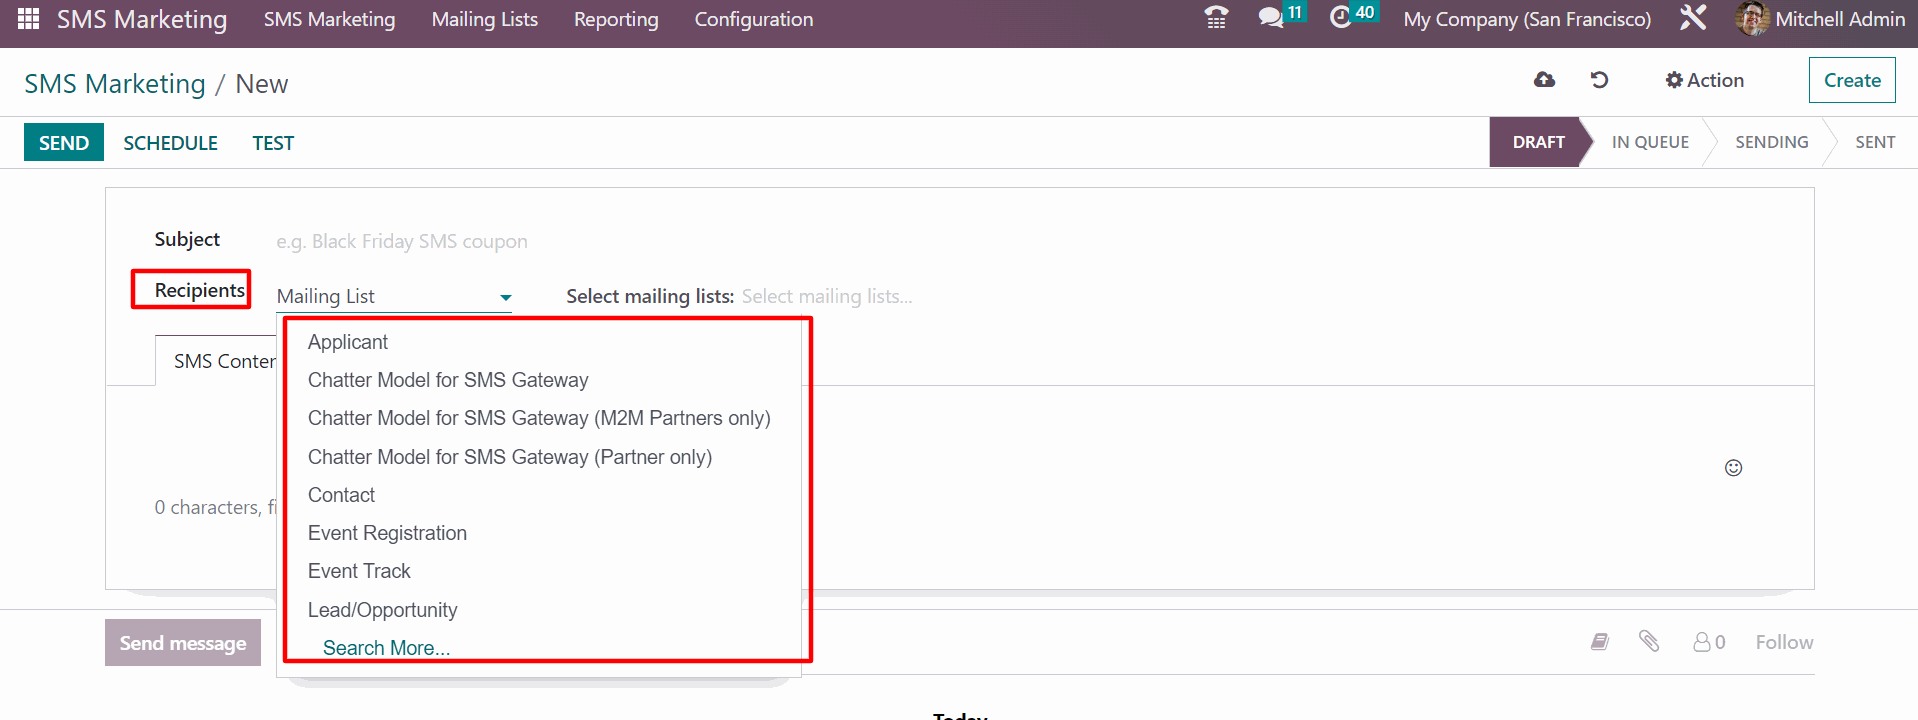Screen dimensions: 1918x720
Task: Click the SEND button
Action: (64, 143)
